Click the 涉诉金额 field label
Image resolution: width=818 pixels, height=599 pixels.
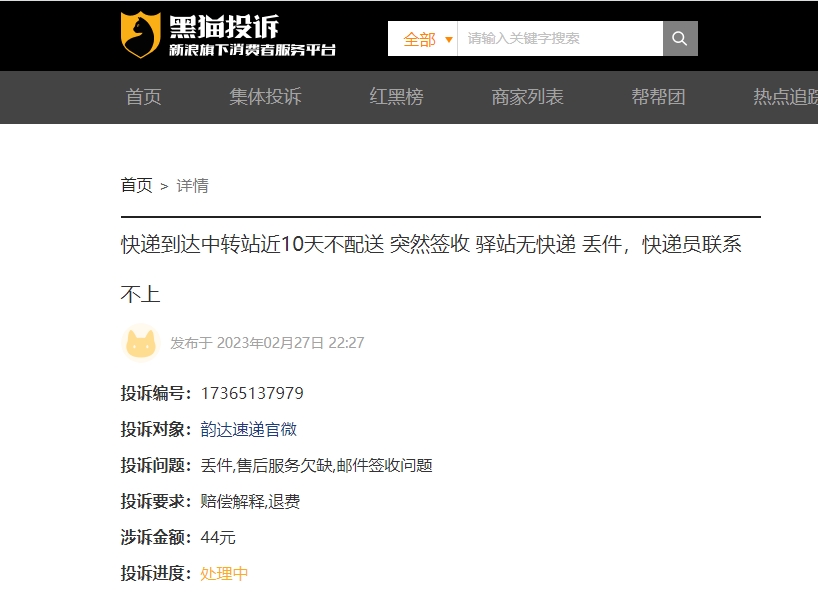click(156, 537)
